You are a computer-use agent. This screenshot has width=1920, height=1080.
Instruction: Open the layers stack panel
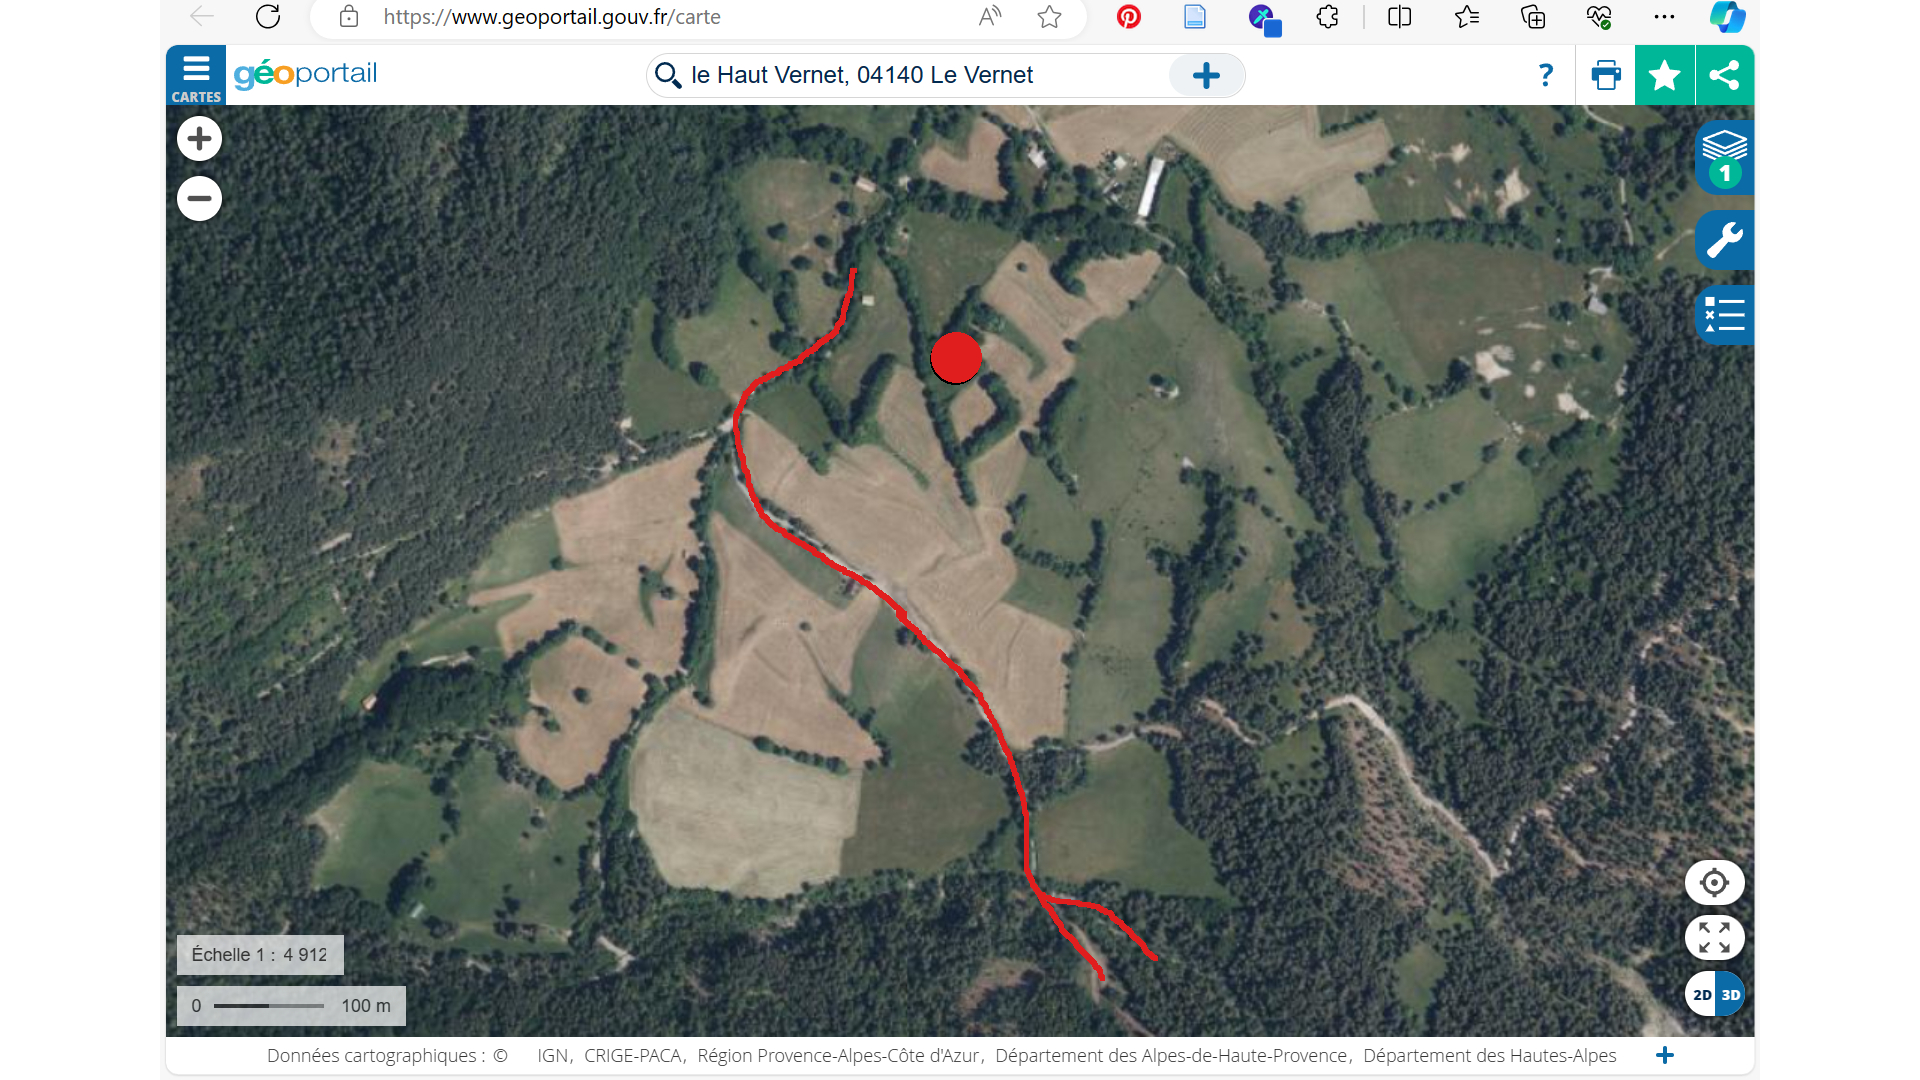tap(1724, 157)
